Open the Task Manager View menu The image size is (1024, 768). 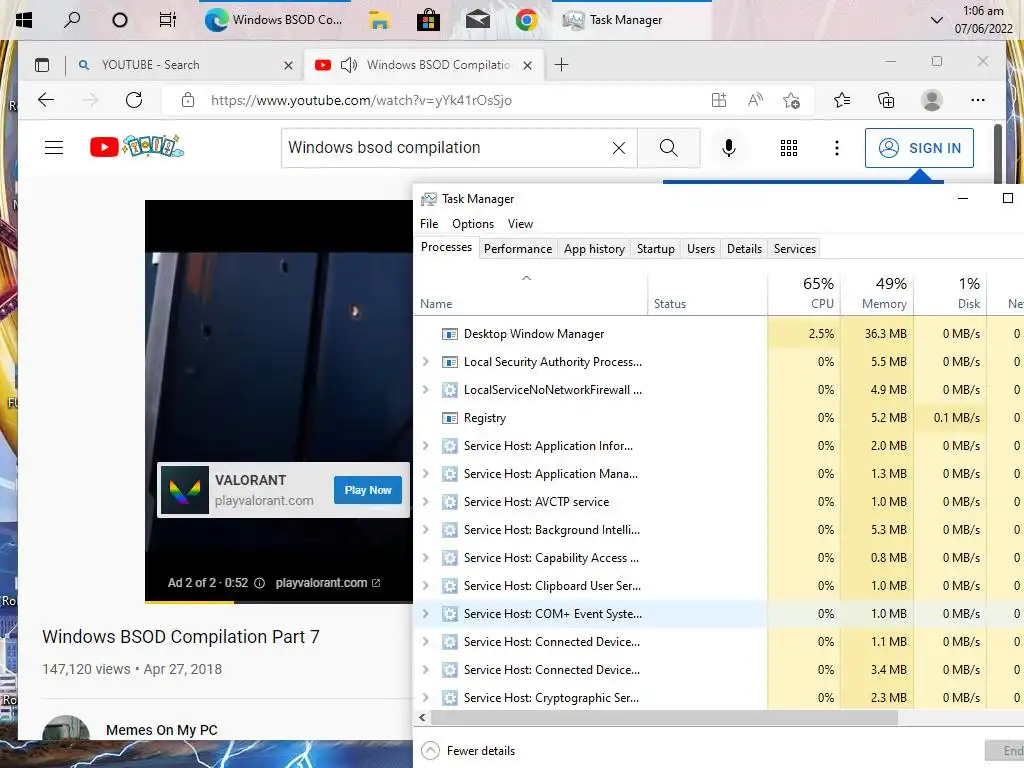click(520, 224)
